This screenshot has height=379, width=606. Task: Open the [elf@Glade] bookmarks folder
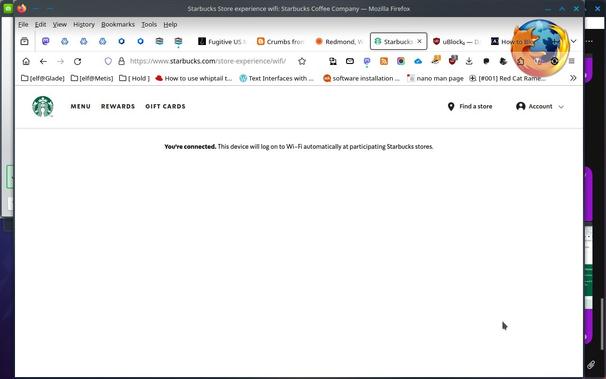point(43,78)
